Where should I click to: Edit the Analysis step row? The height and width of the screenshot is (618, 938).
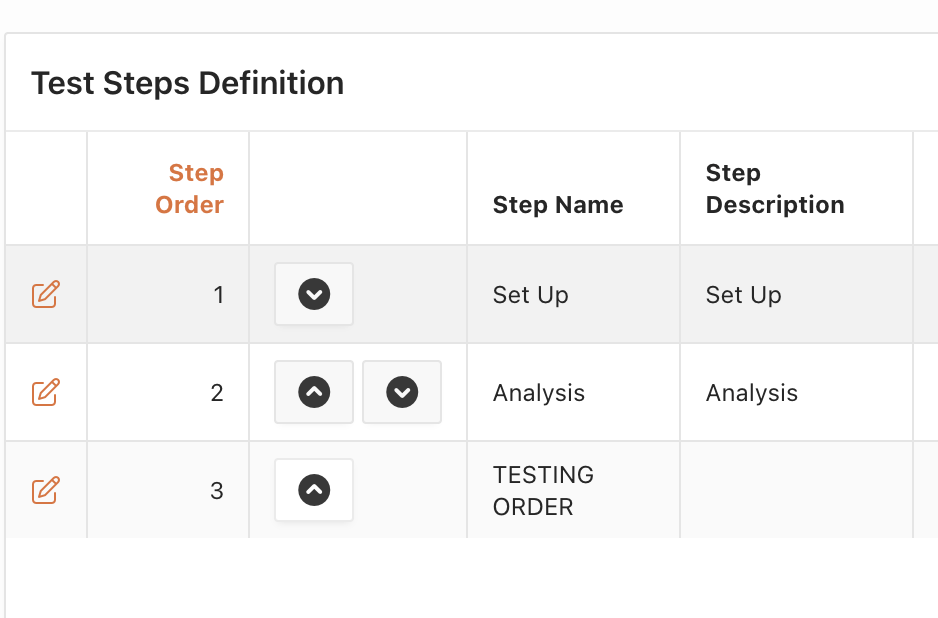click(45, 392)
